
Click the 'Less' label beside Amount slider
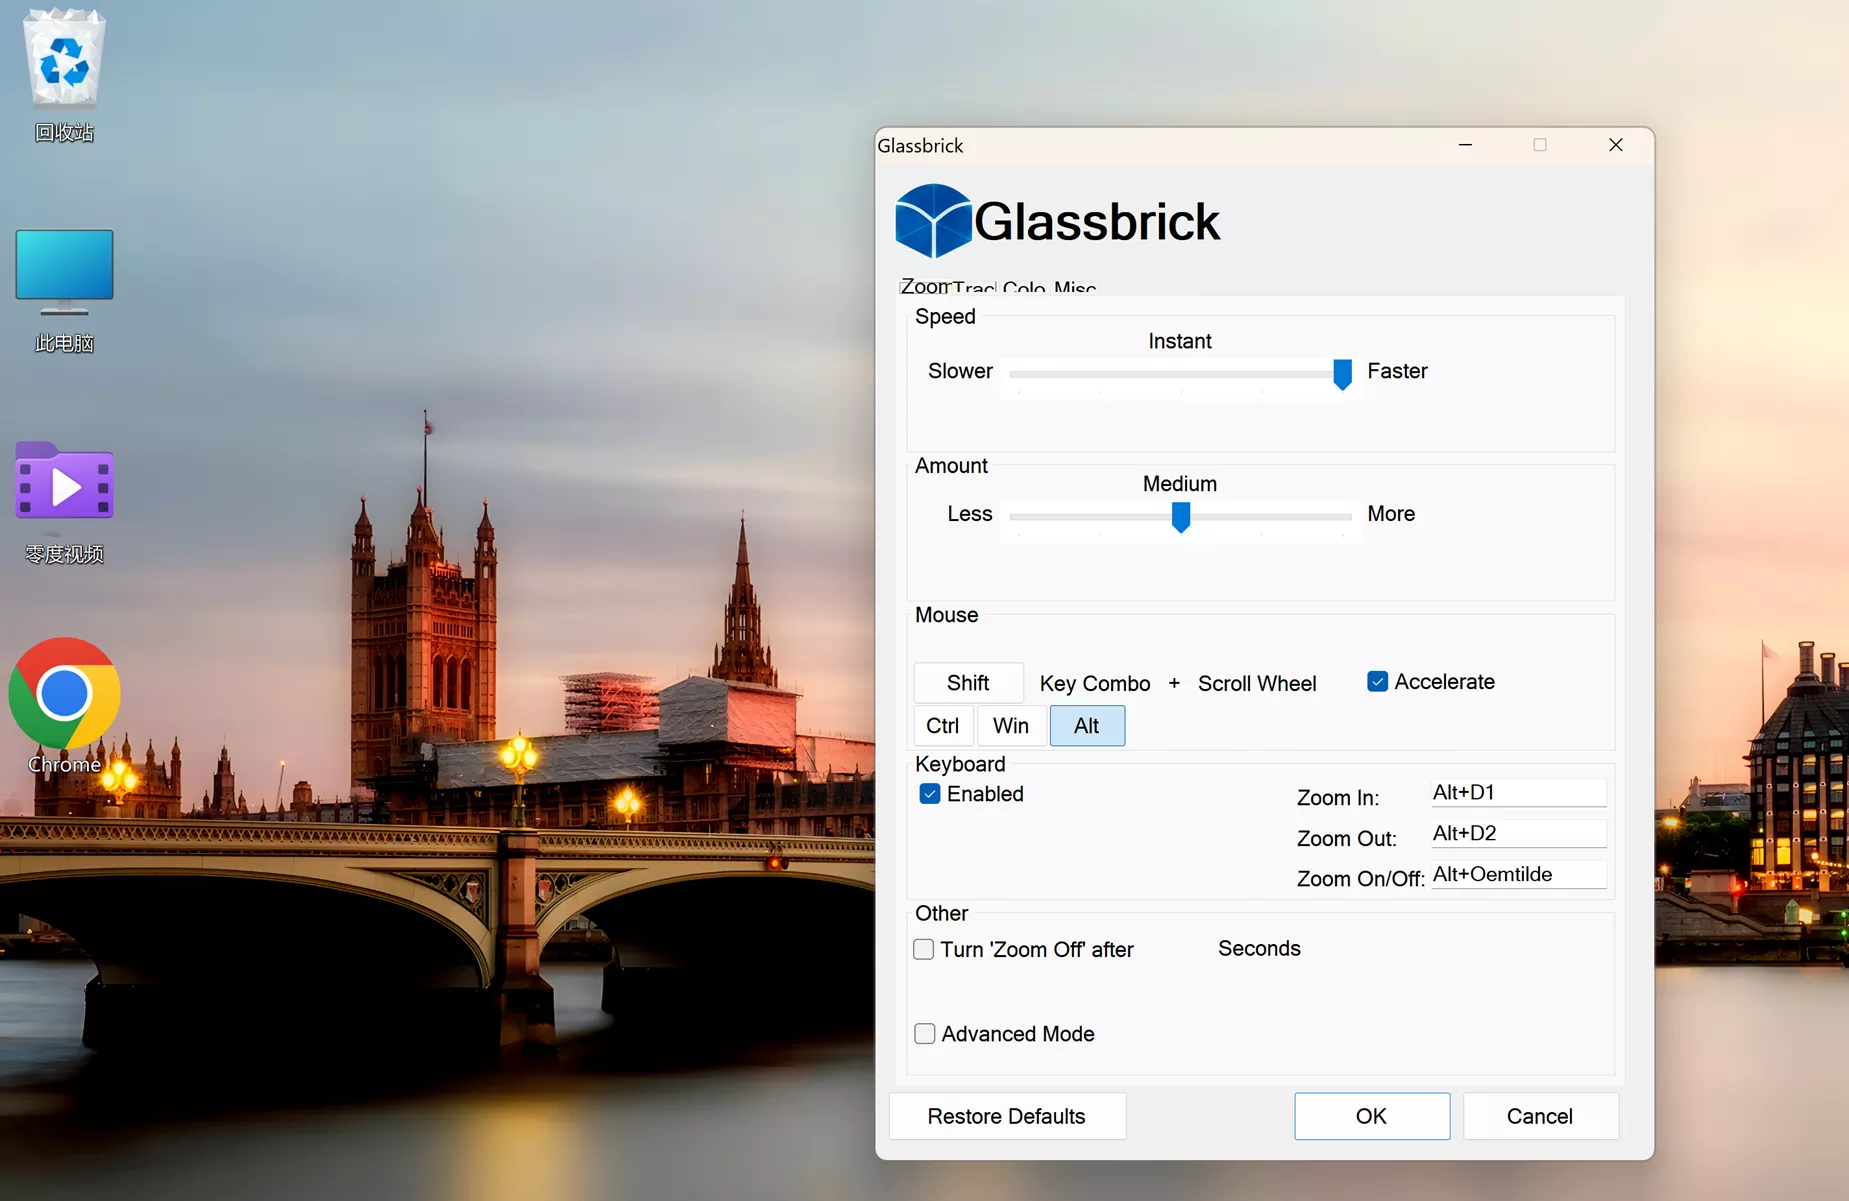(970, 514)
